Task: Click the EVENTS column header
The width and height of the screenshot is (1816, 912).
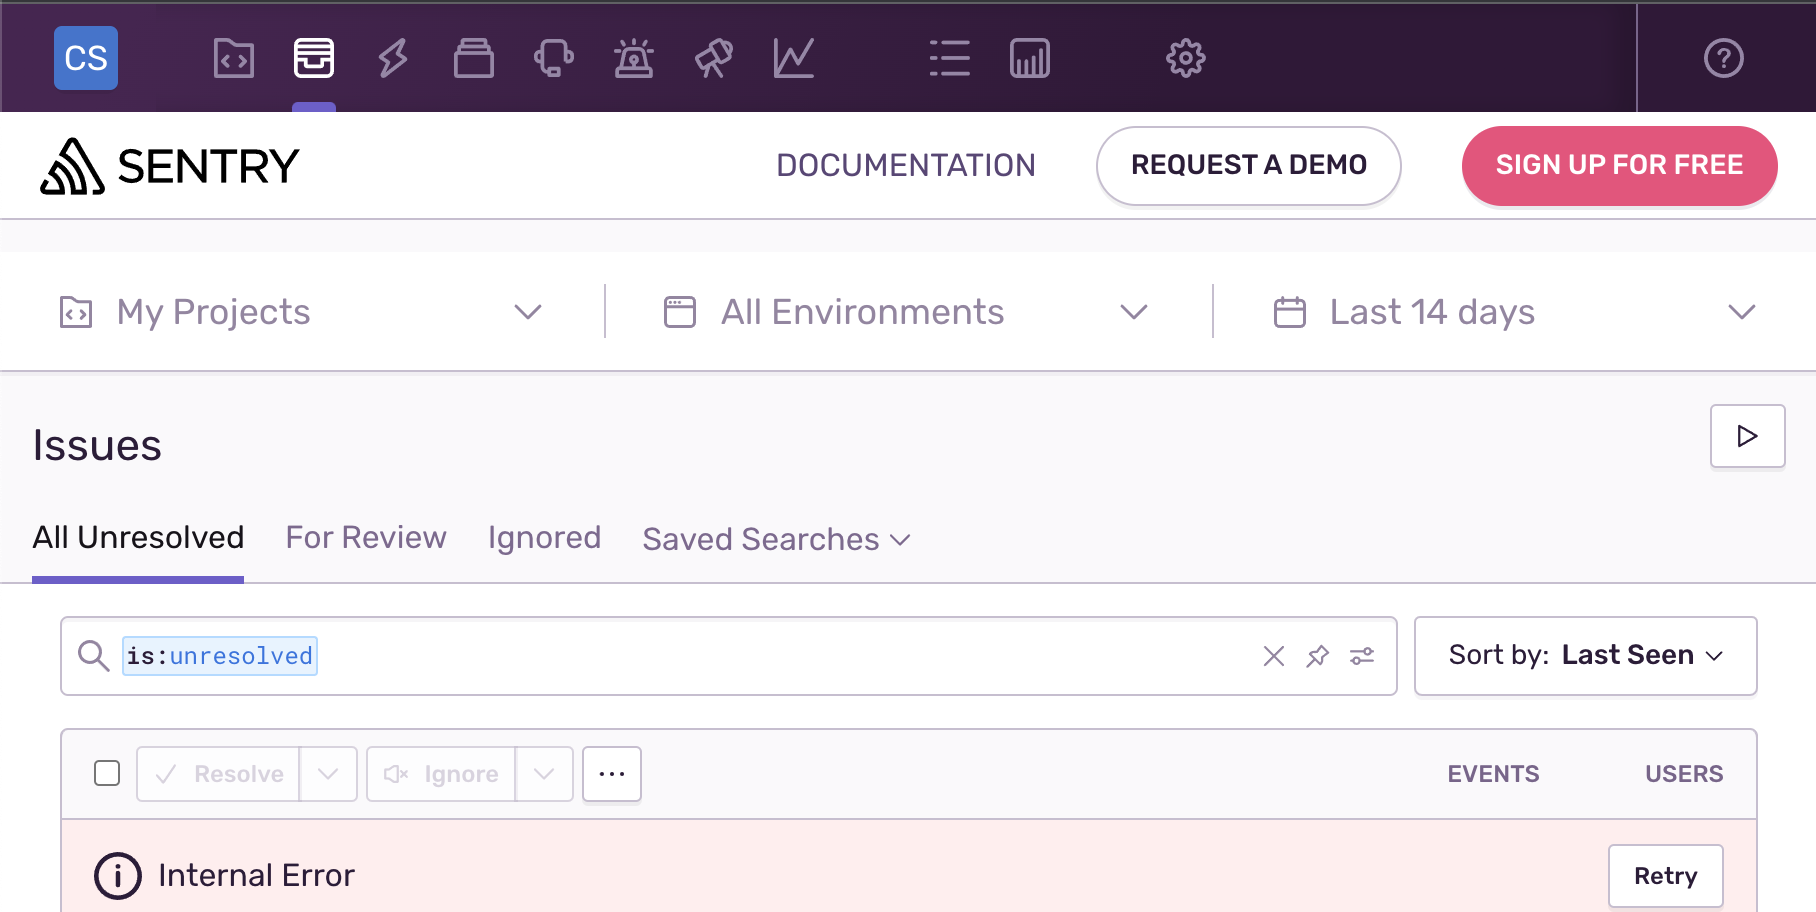Action: tap(1494, 774)
